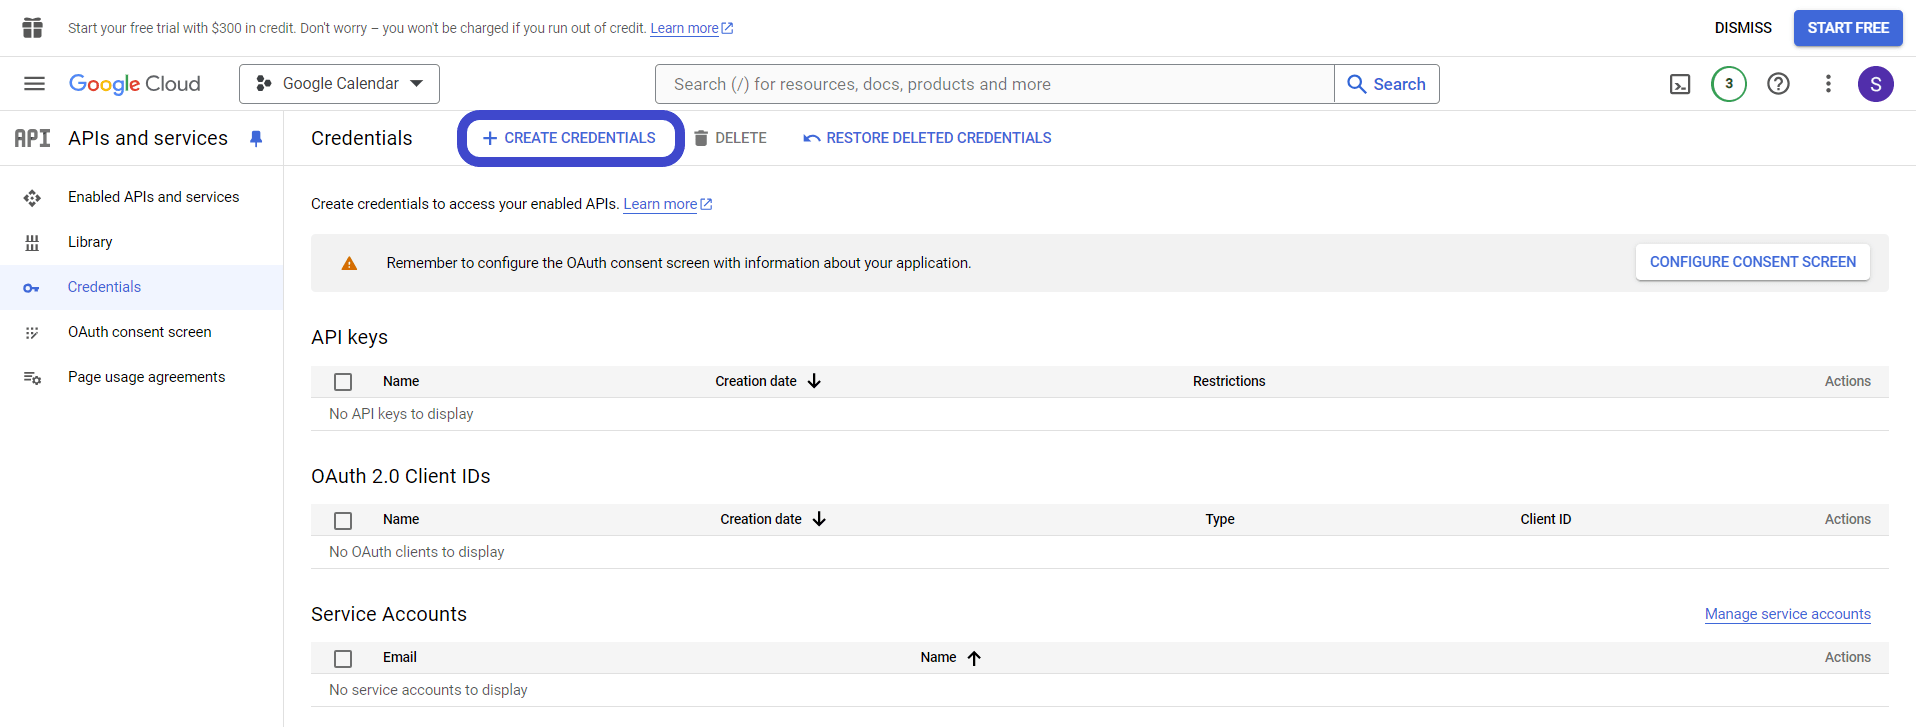The height and width of the screenshot is (727, 1916).
Task: Tick the API keys select-all checkbox
Action: (343, 382)
